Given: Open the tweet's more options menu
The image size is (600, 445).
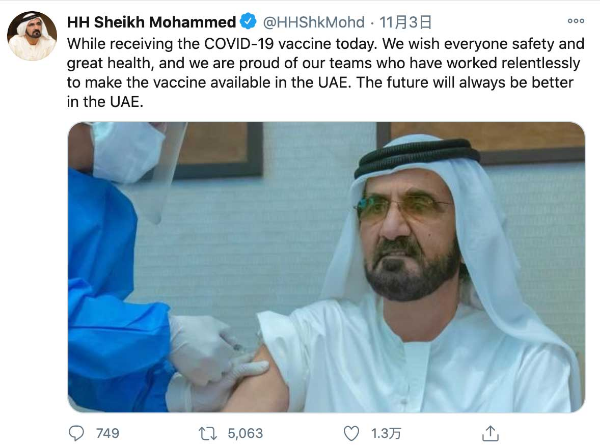Looking at the screenshot, I should tap(575, 22).
